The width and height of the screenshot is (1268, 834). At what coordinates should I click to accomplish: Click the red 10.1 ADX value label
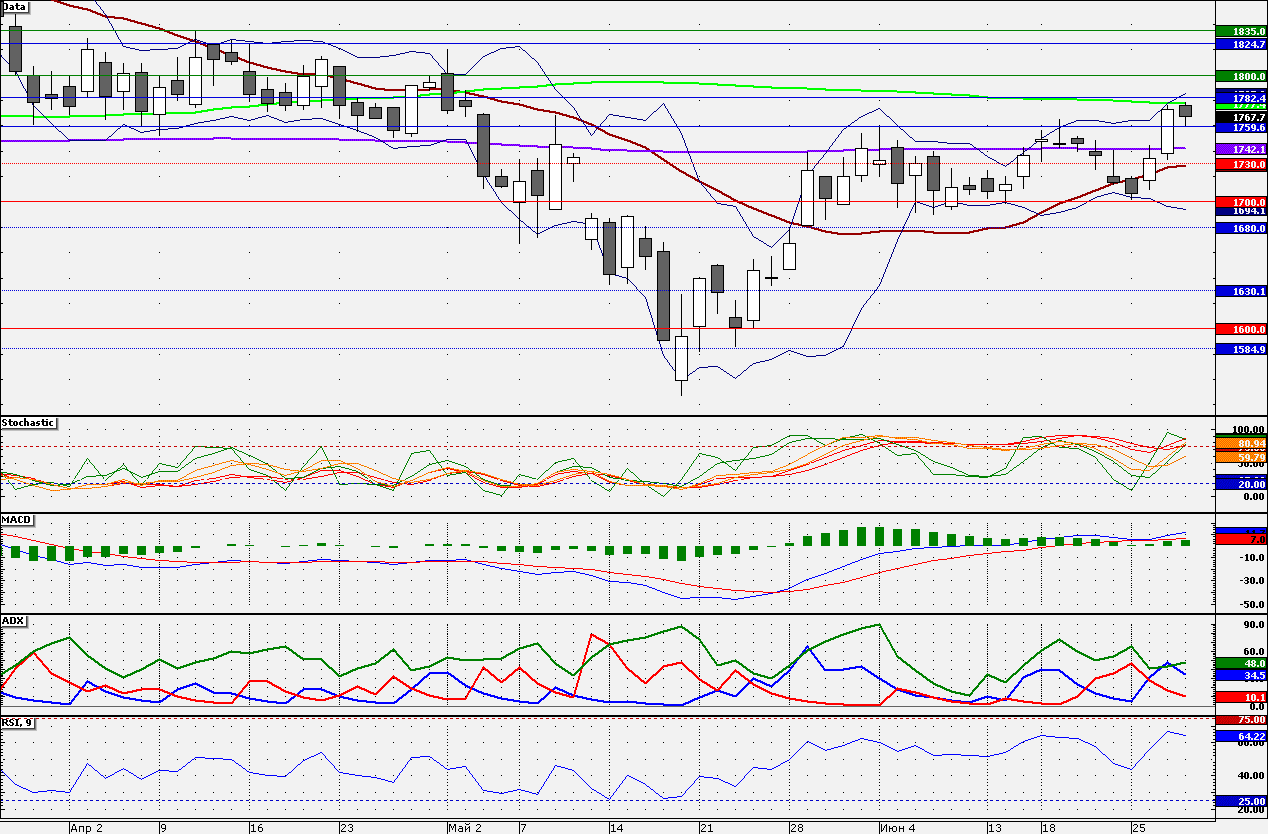1241,697
